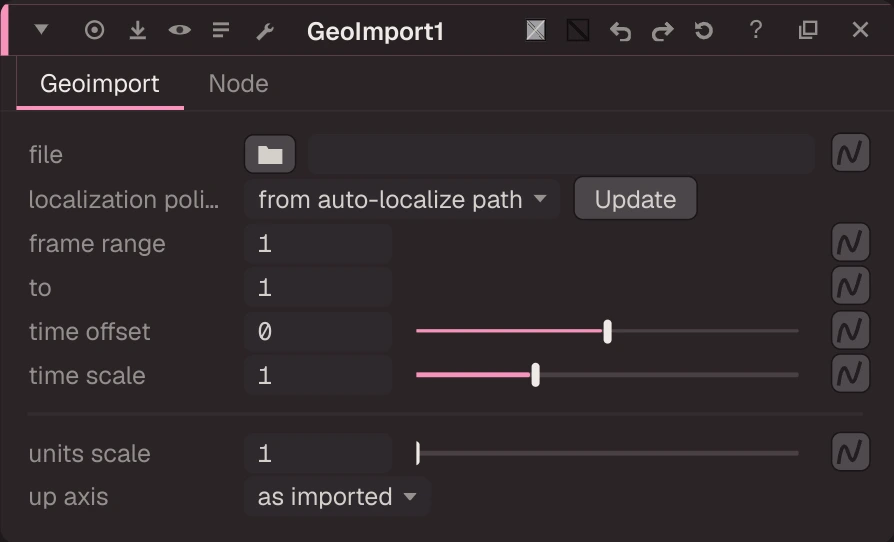Image resolution: width=894 pixels, height=542 pixels.
Task: Open the animation menu for units scale
Action: point(850,451)
